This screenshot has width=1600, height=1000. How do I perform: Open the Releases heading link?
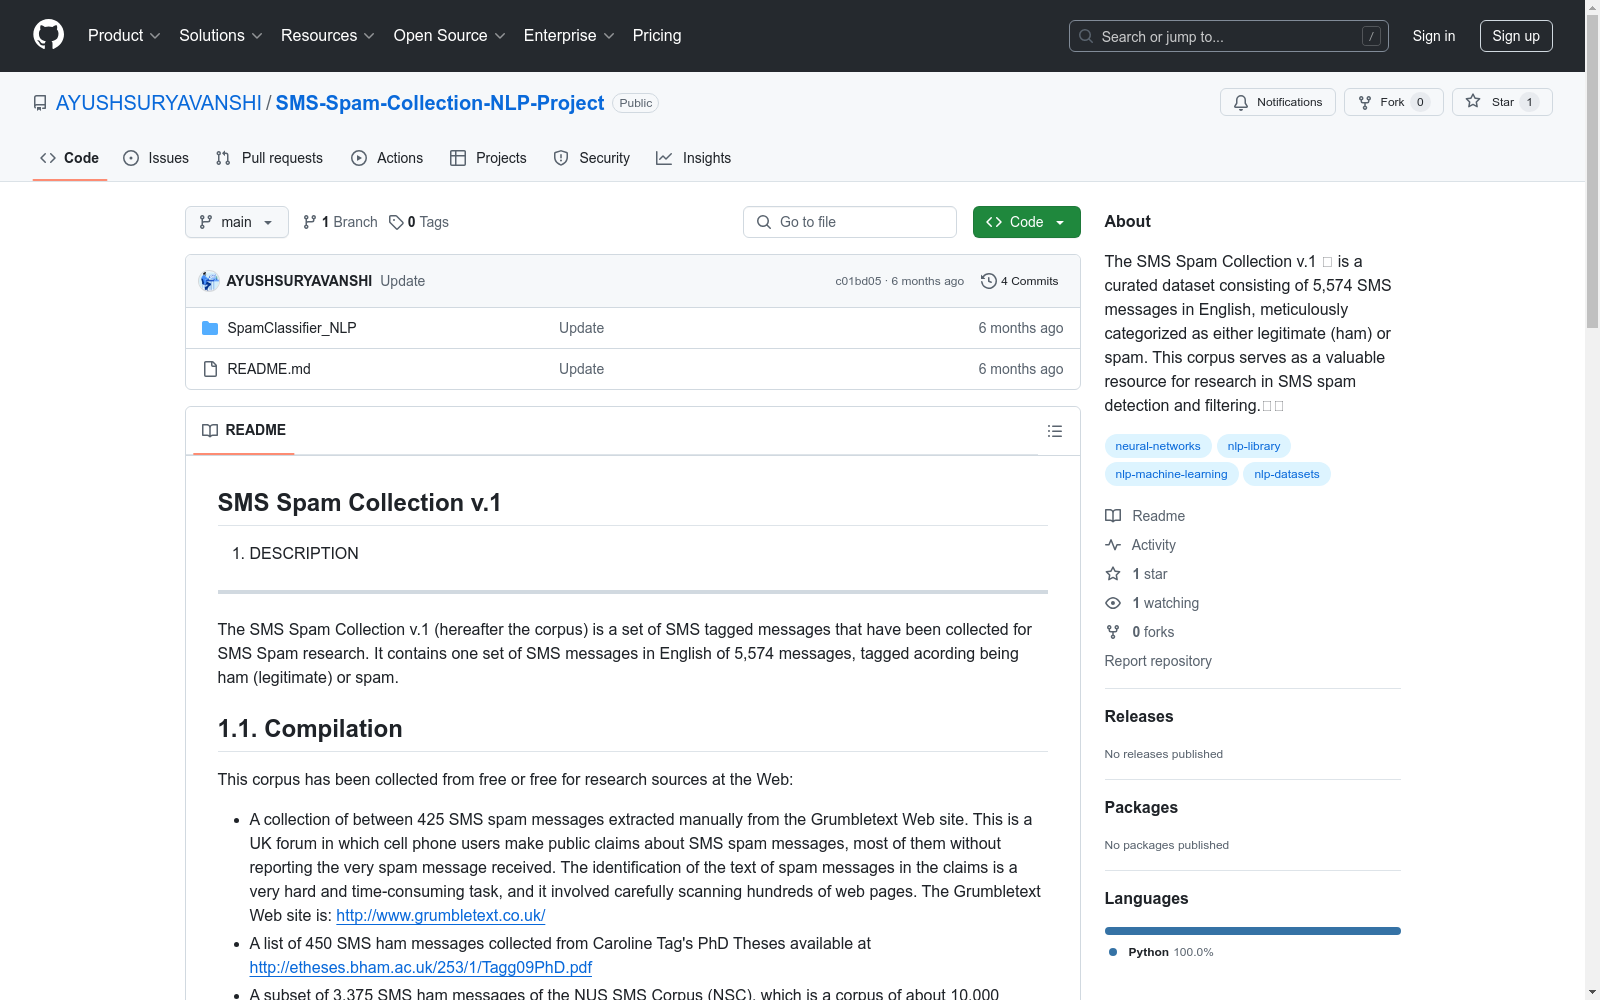[1139, 716]
